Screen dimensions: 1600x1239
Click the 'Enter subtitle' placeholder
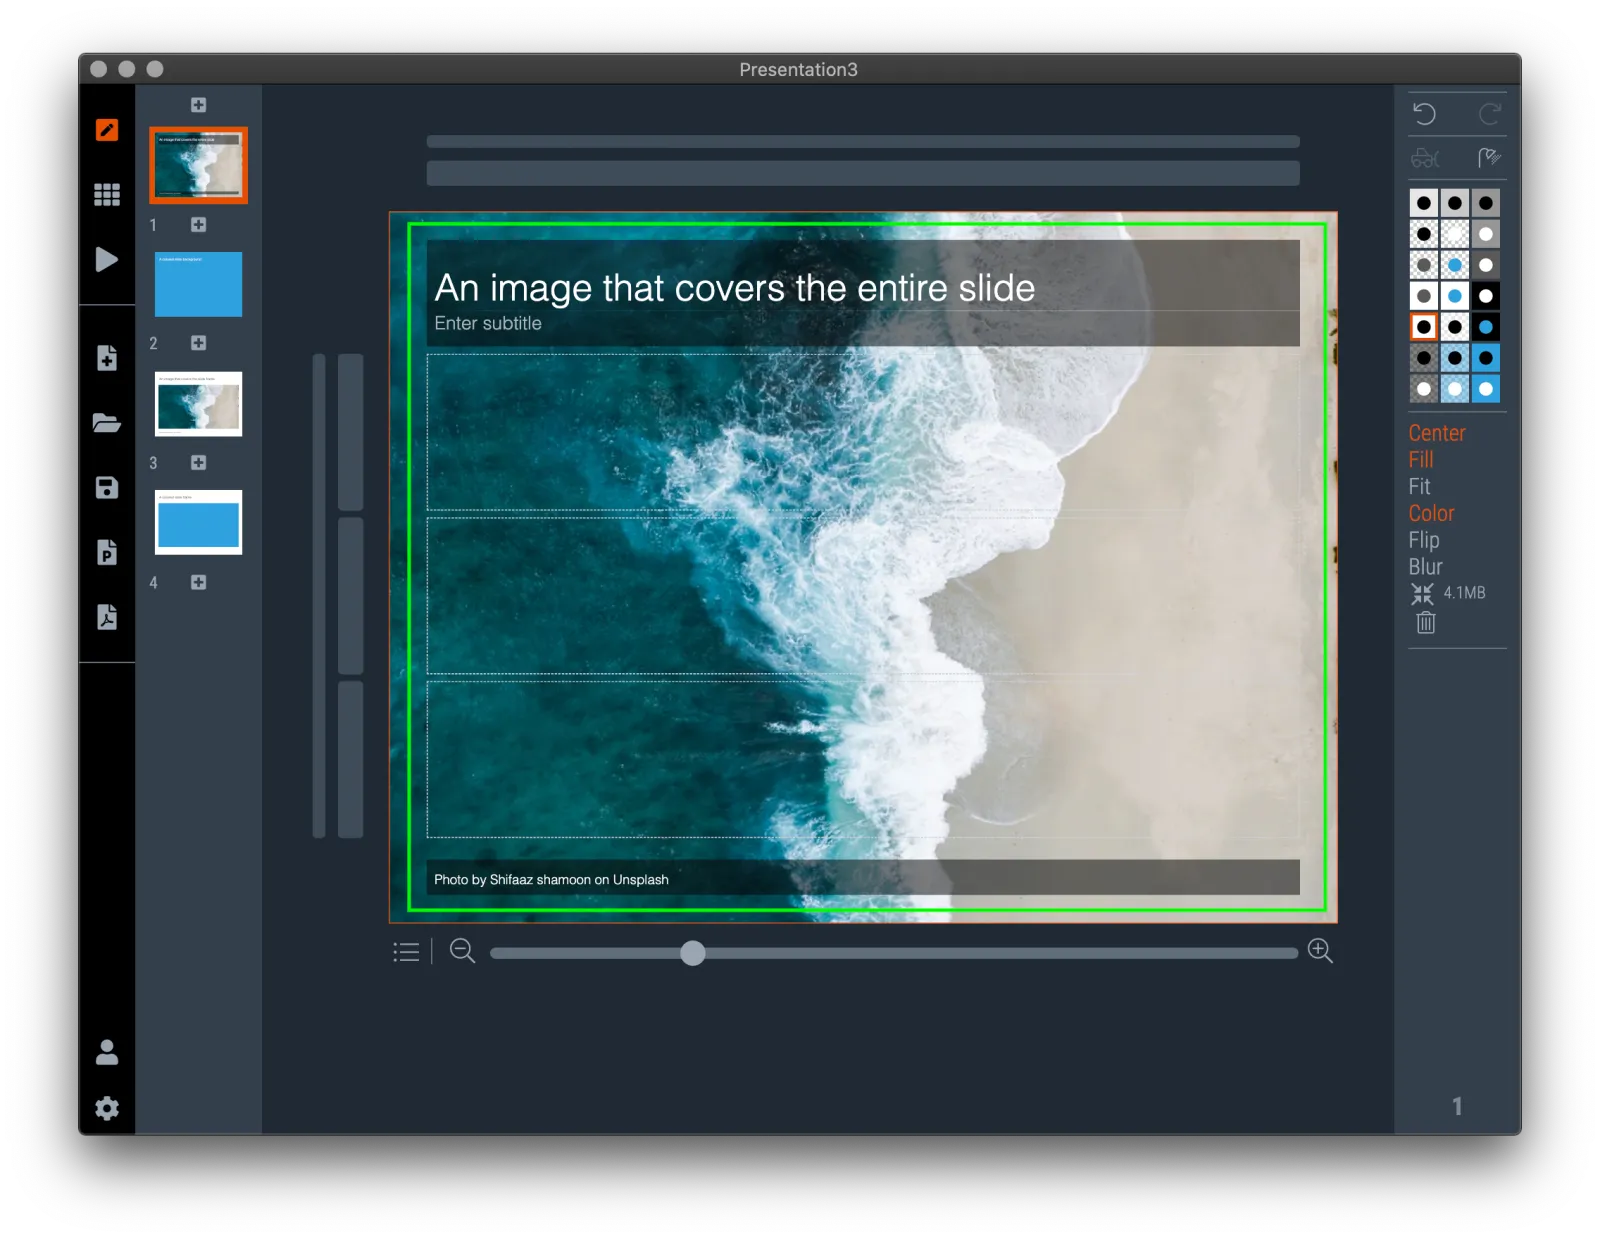point(488,324)
